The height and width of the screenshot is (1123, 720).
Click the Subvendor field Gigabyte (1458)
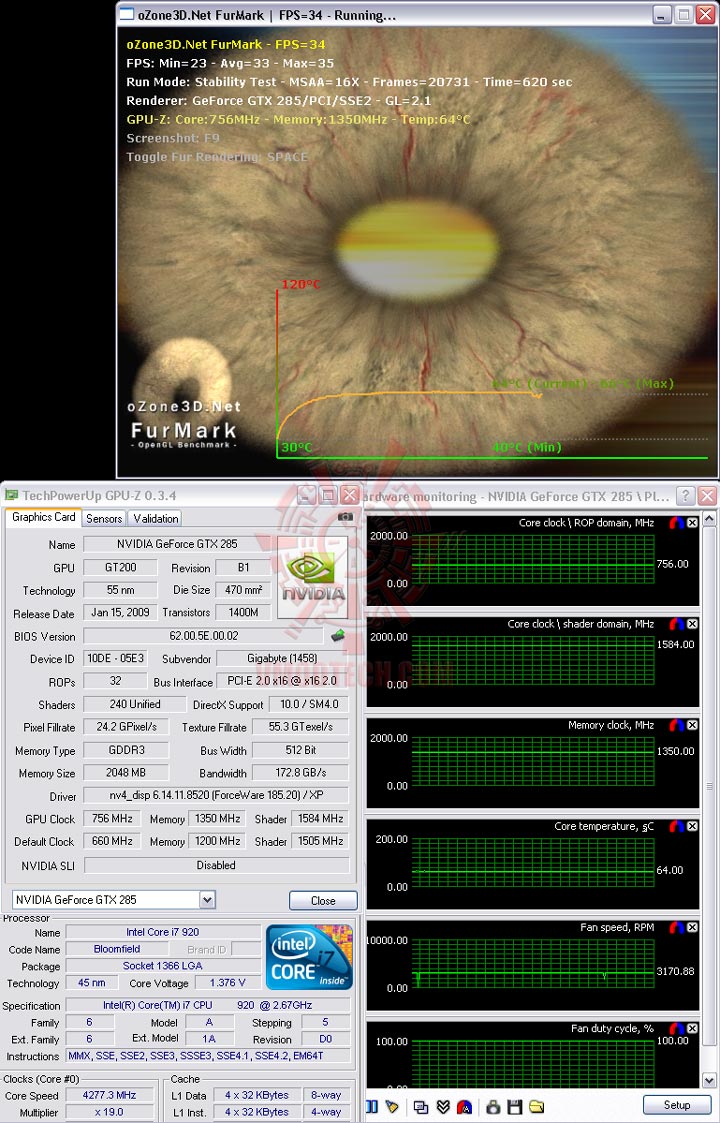282,658
